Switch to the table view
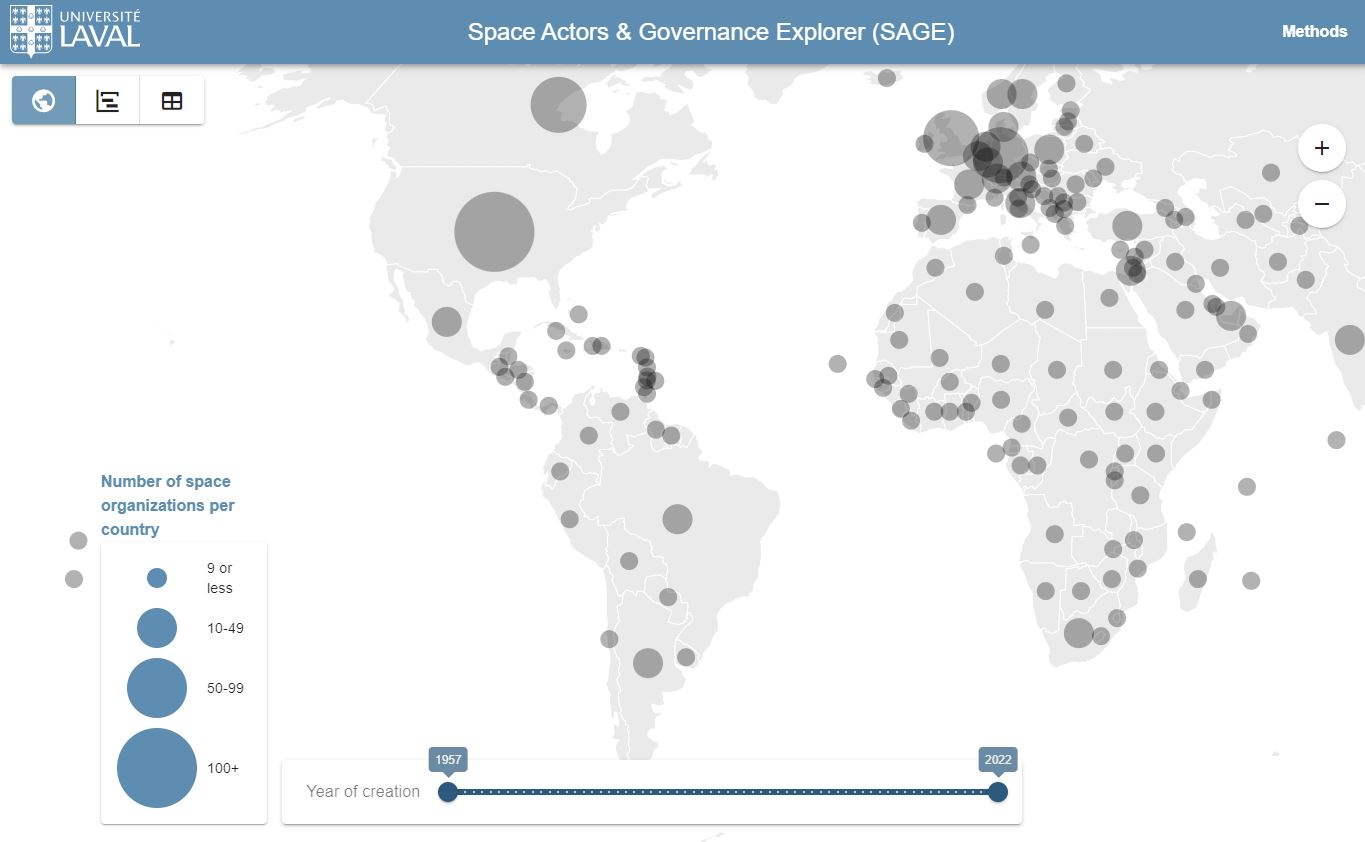The height and width of the screenshot is (842, 1365). pos(172,100)
